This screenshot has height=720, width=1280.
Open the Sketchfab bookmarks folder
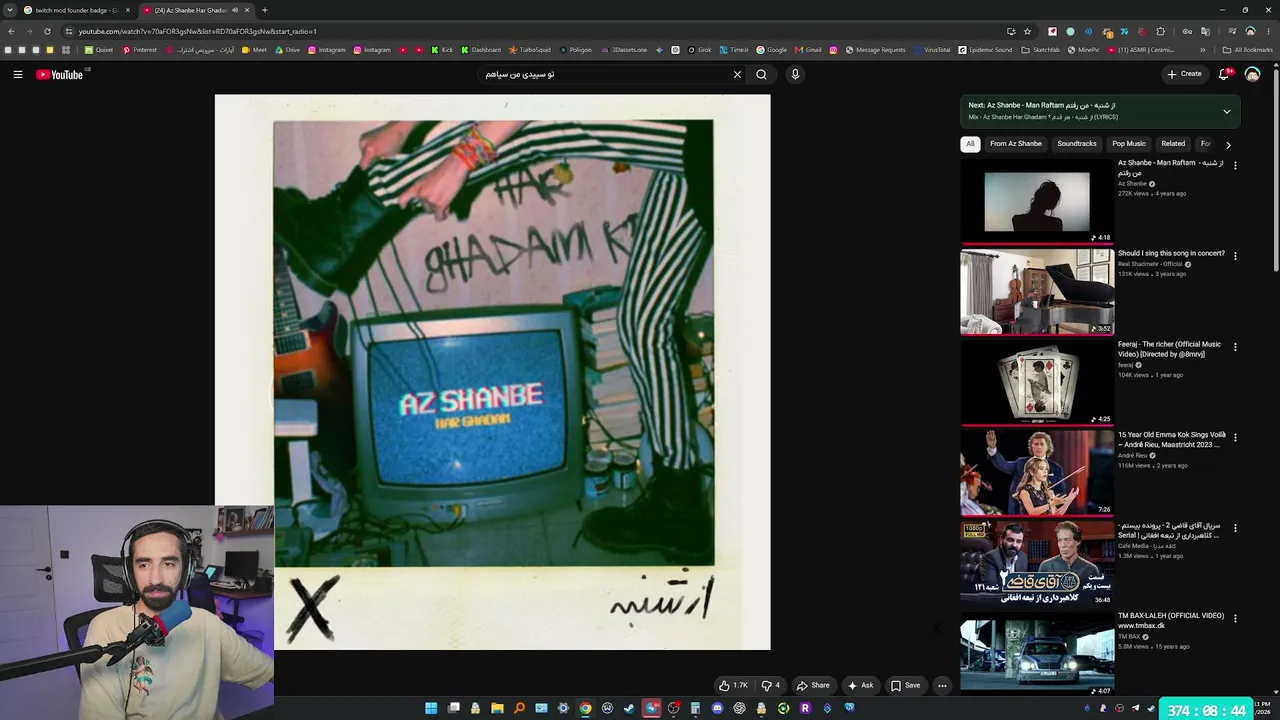point(1041,50)
